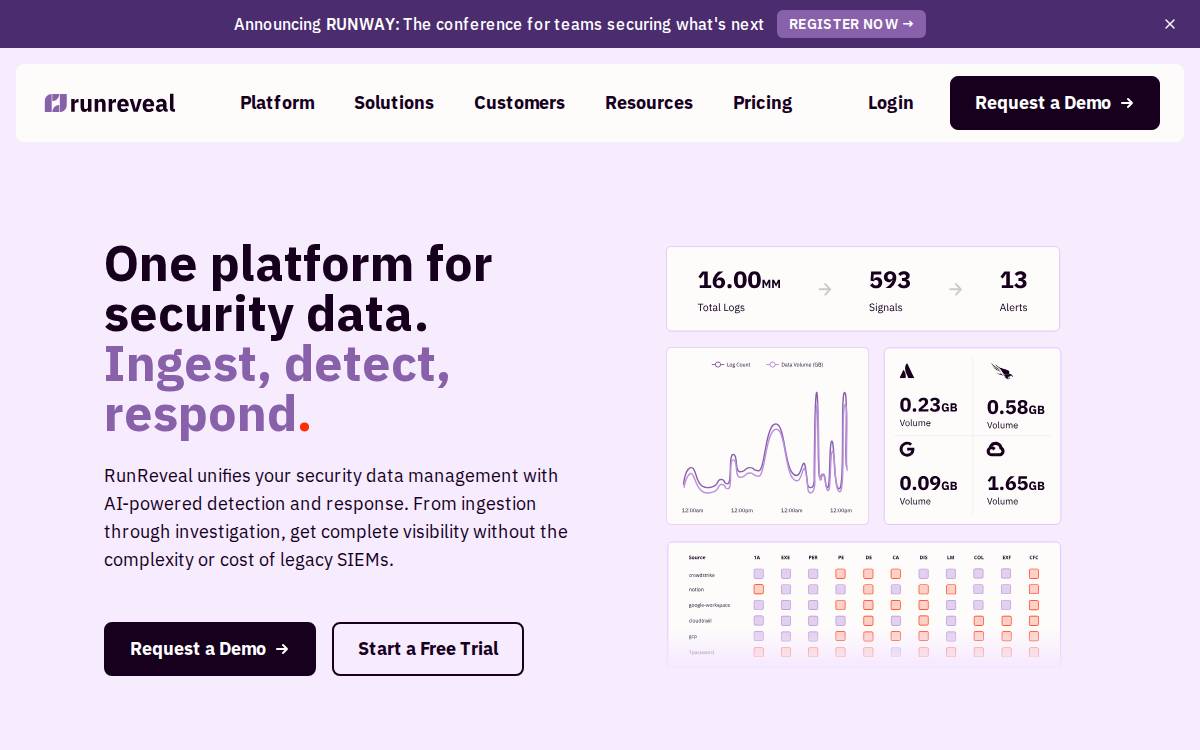The height and width of the screenshot is (750, 1200).
Task: Click the "0.58GB" volume value
Action: pyautogui.click(x=1016, y=407)
